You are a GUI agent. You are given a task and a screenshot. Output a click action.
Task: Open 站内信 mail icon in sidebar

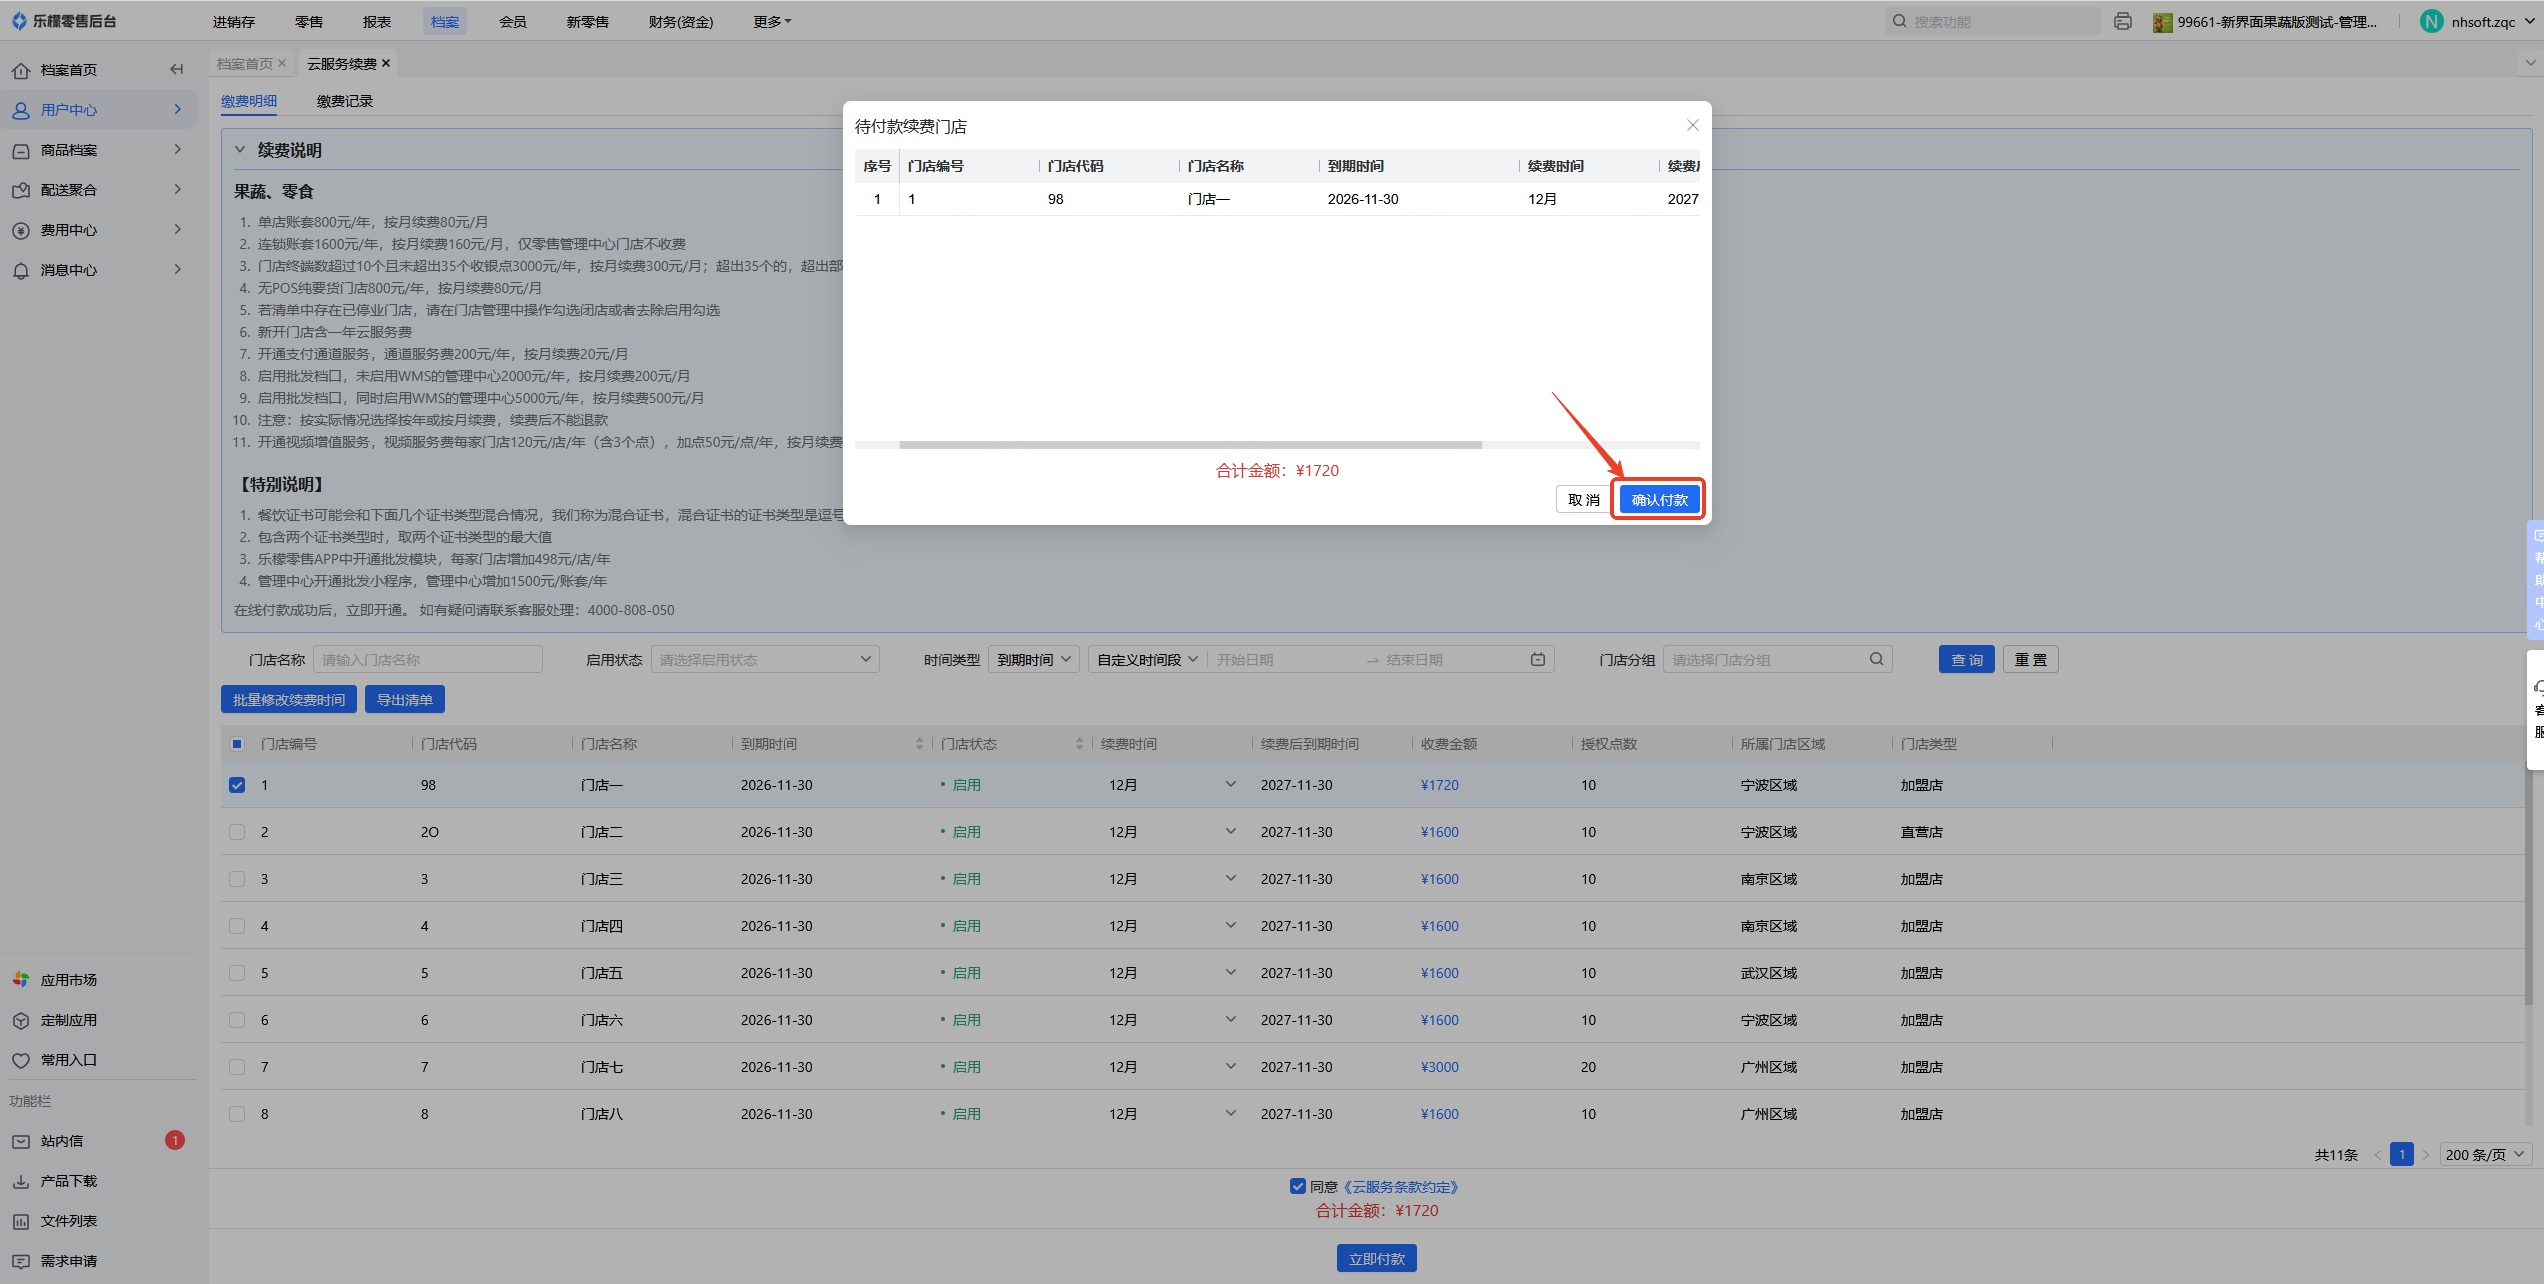click(x=21, y=1141)
